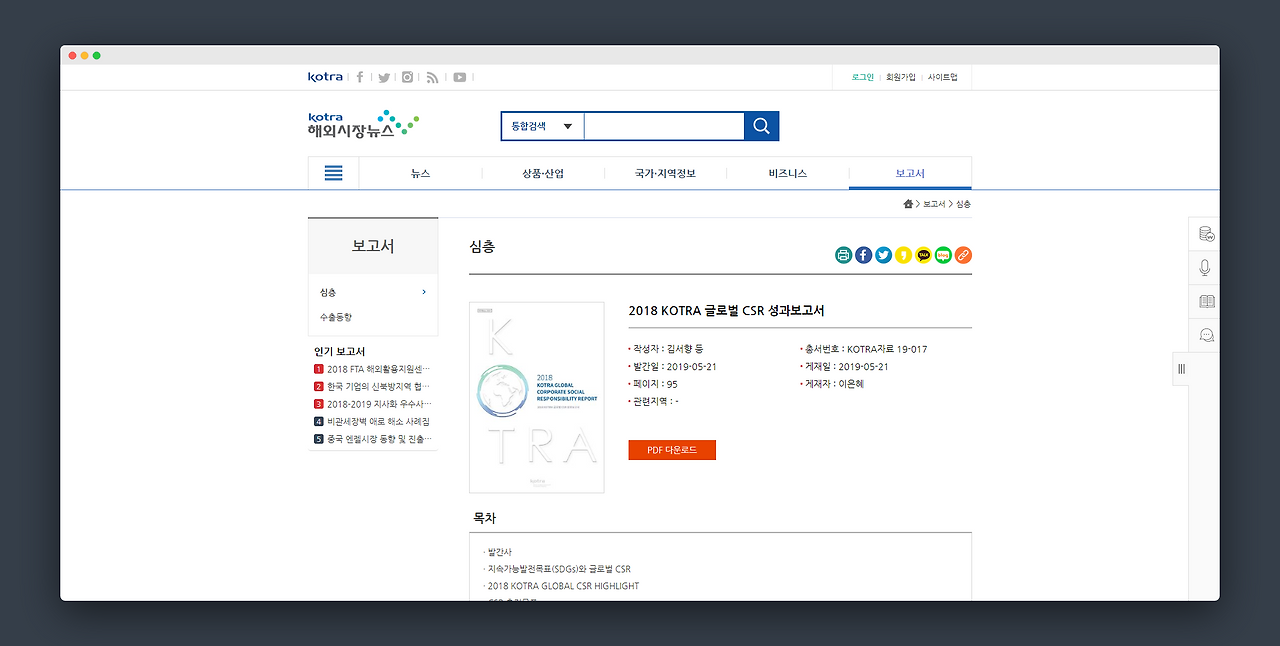Open the hamburger all-menu icon
The image size is (1280, 646).
334,173
